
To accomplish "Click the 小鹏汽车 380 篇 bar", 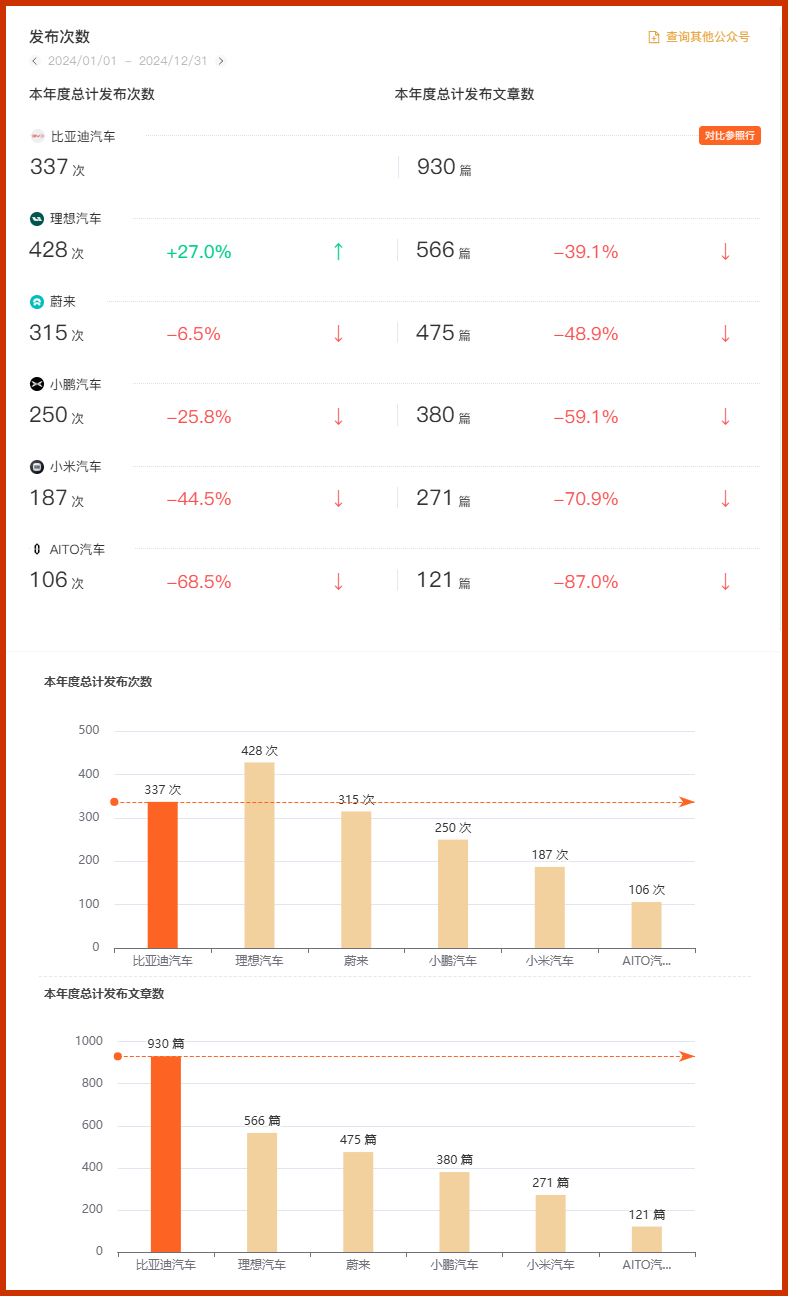I will click(x=454, y=1212).
